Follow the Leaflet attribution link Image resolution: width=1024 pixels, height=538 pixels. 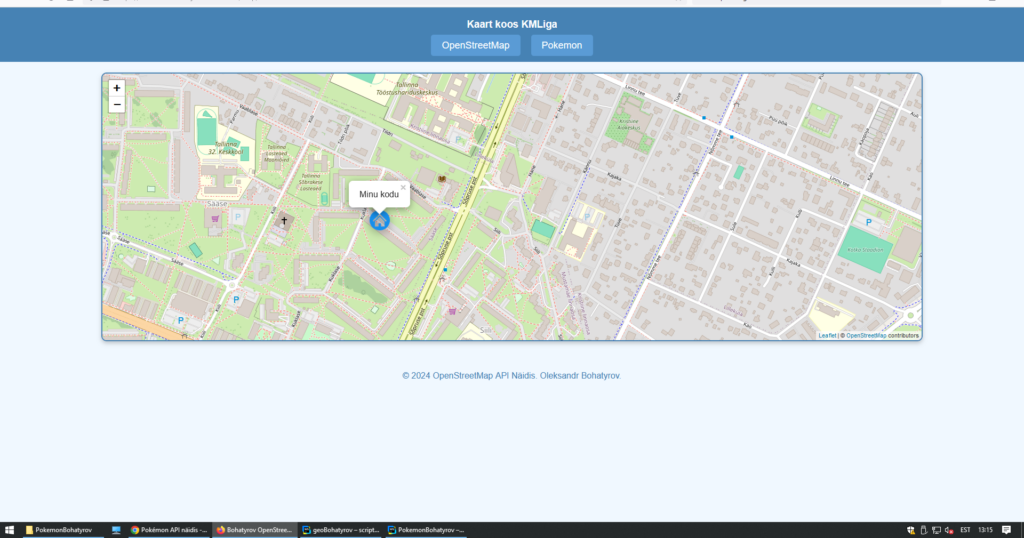point(827,336)
